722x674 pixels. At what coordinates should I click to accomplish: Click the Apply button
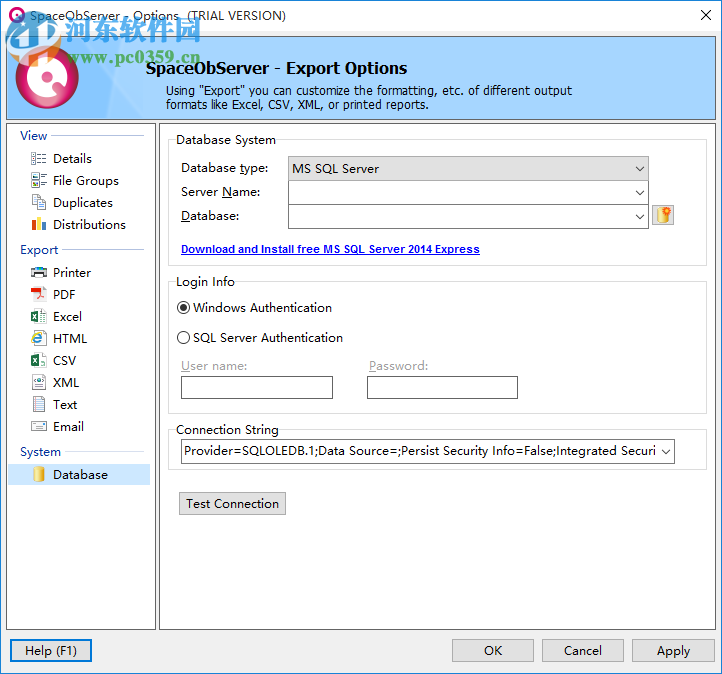673,651
